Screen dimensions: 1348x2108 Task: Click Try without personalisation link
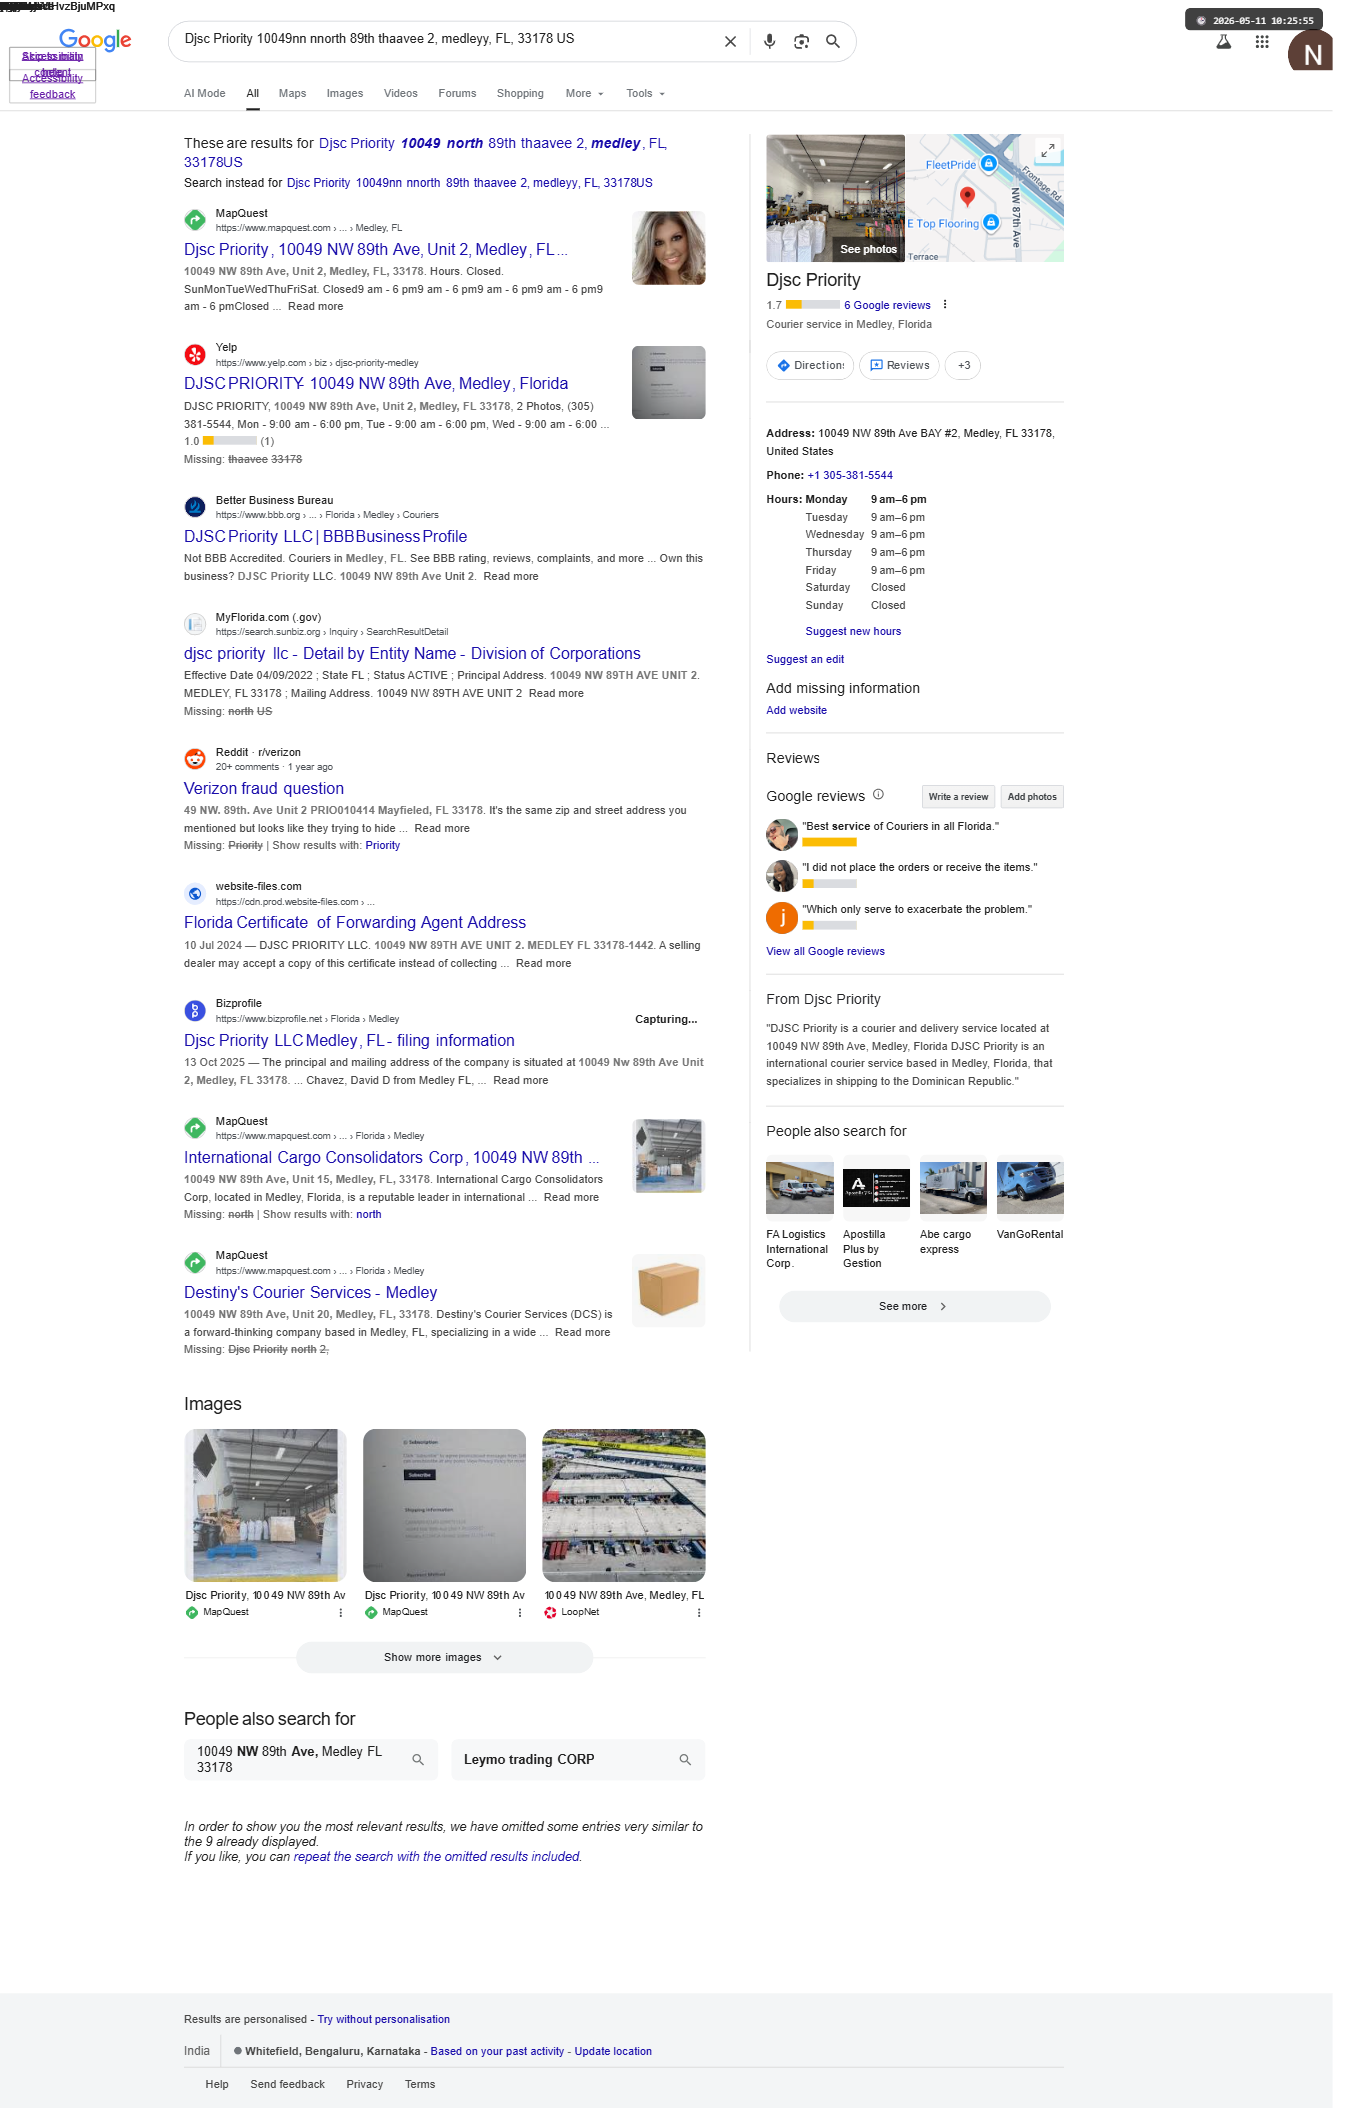coord(384,2020)
